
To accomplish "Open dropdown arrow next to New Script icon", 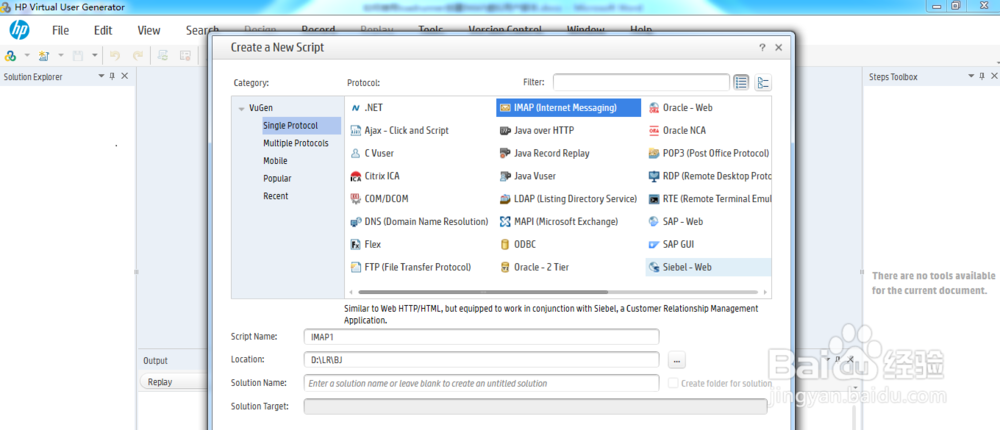I will [61, 56].
